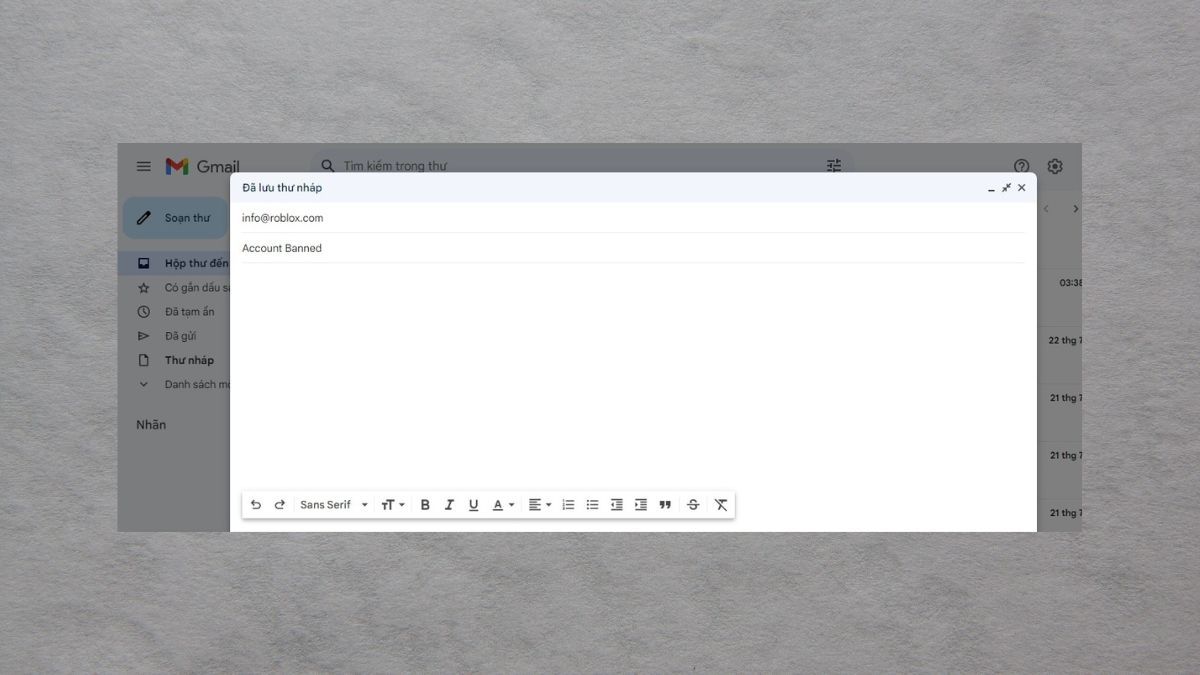Click the Gmail logo

point(202,166)
